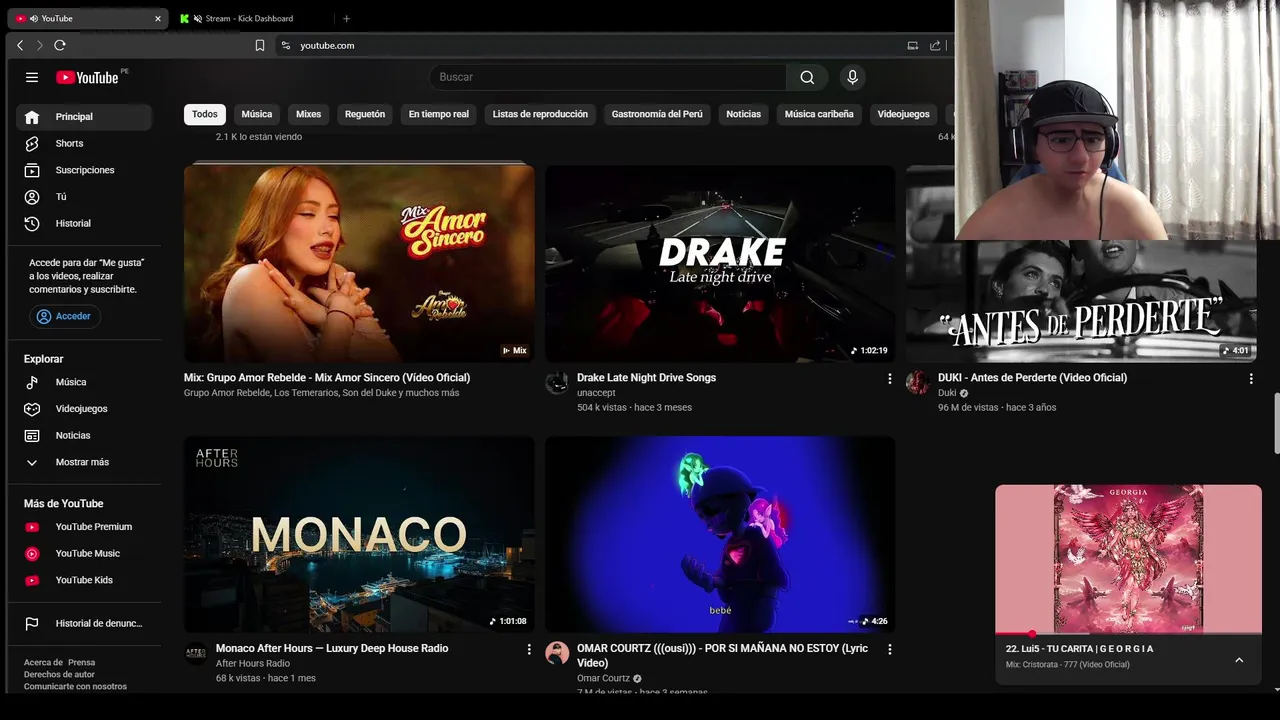Open the Drake Late night drive thumbnail

[x=720, y=263]
